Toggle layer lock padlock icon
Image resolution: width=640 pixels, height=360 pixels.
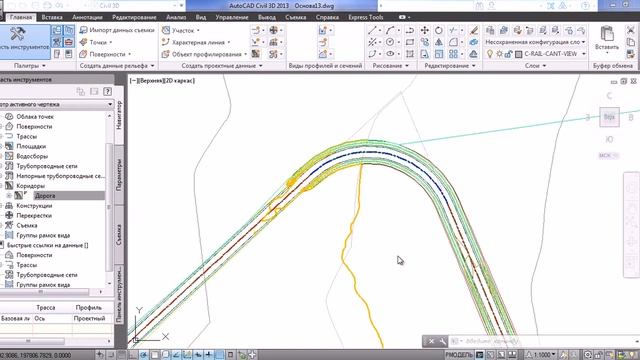pyautogui.click(x=508, y=54)
